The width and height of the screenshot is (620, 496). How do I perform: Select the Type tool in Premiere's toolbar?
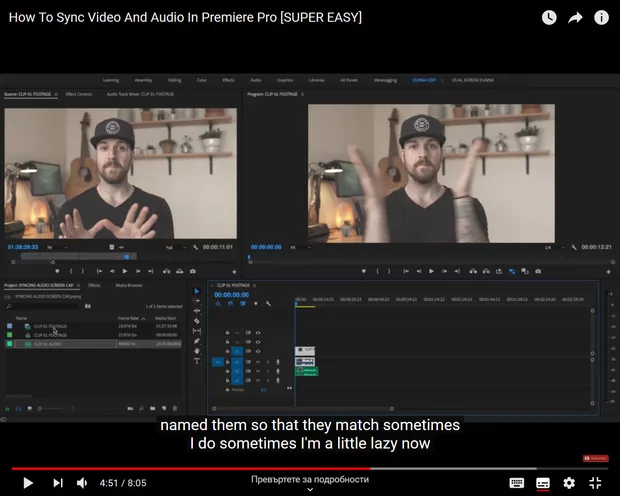tap(196, 360)
